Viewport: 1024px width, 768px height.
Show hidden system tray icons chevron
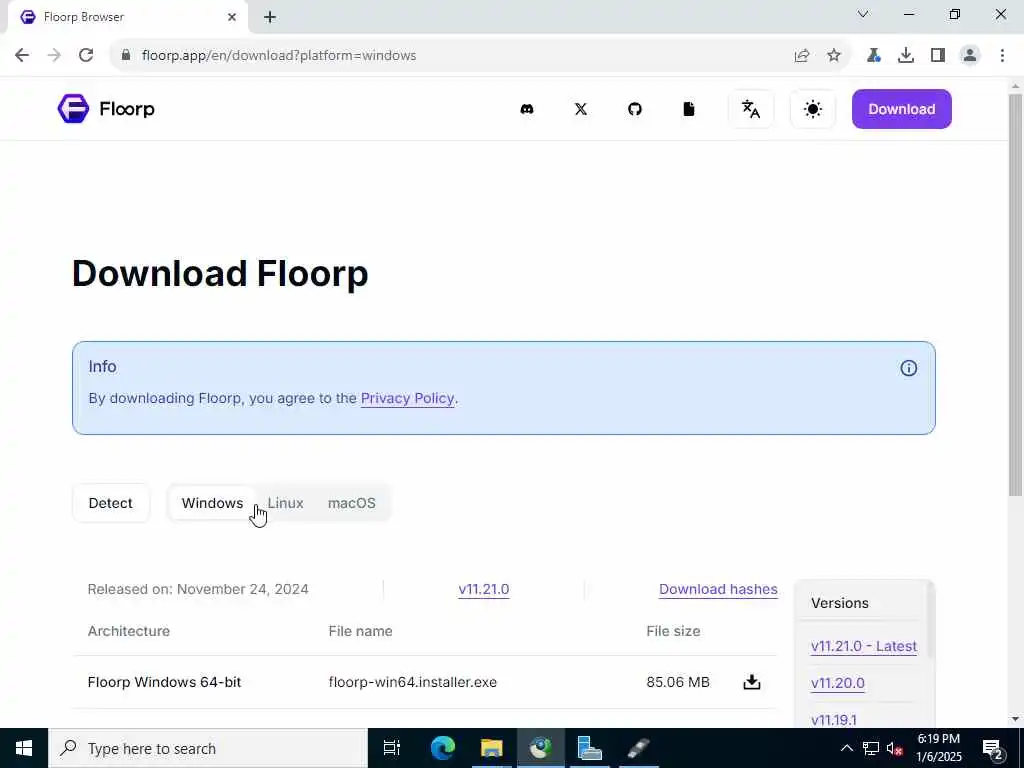click(846, 748)
